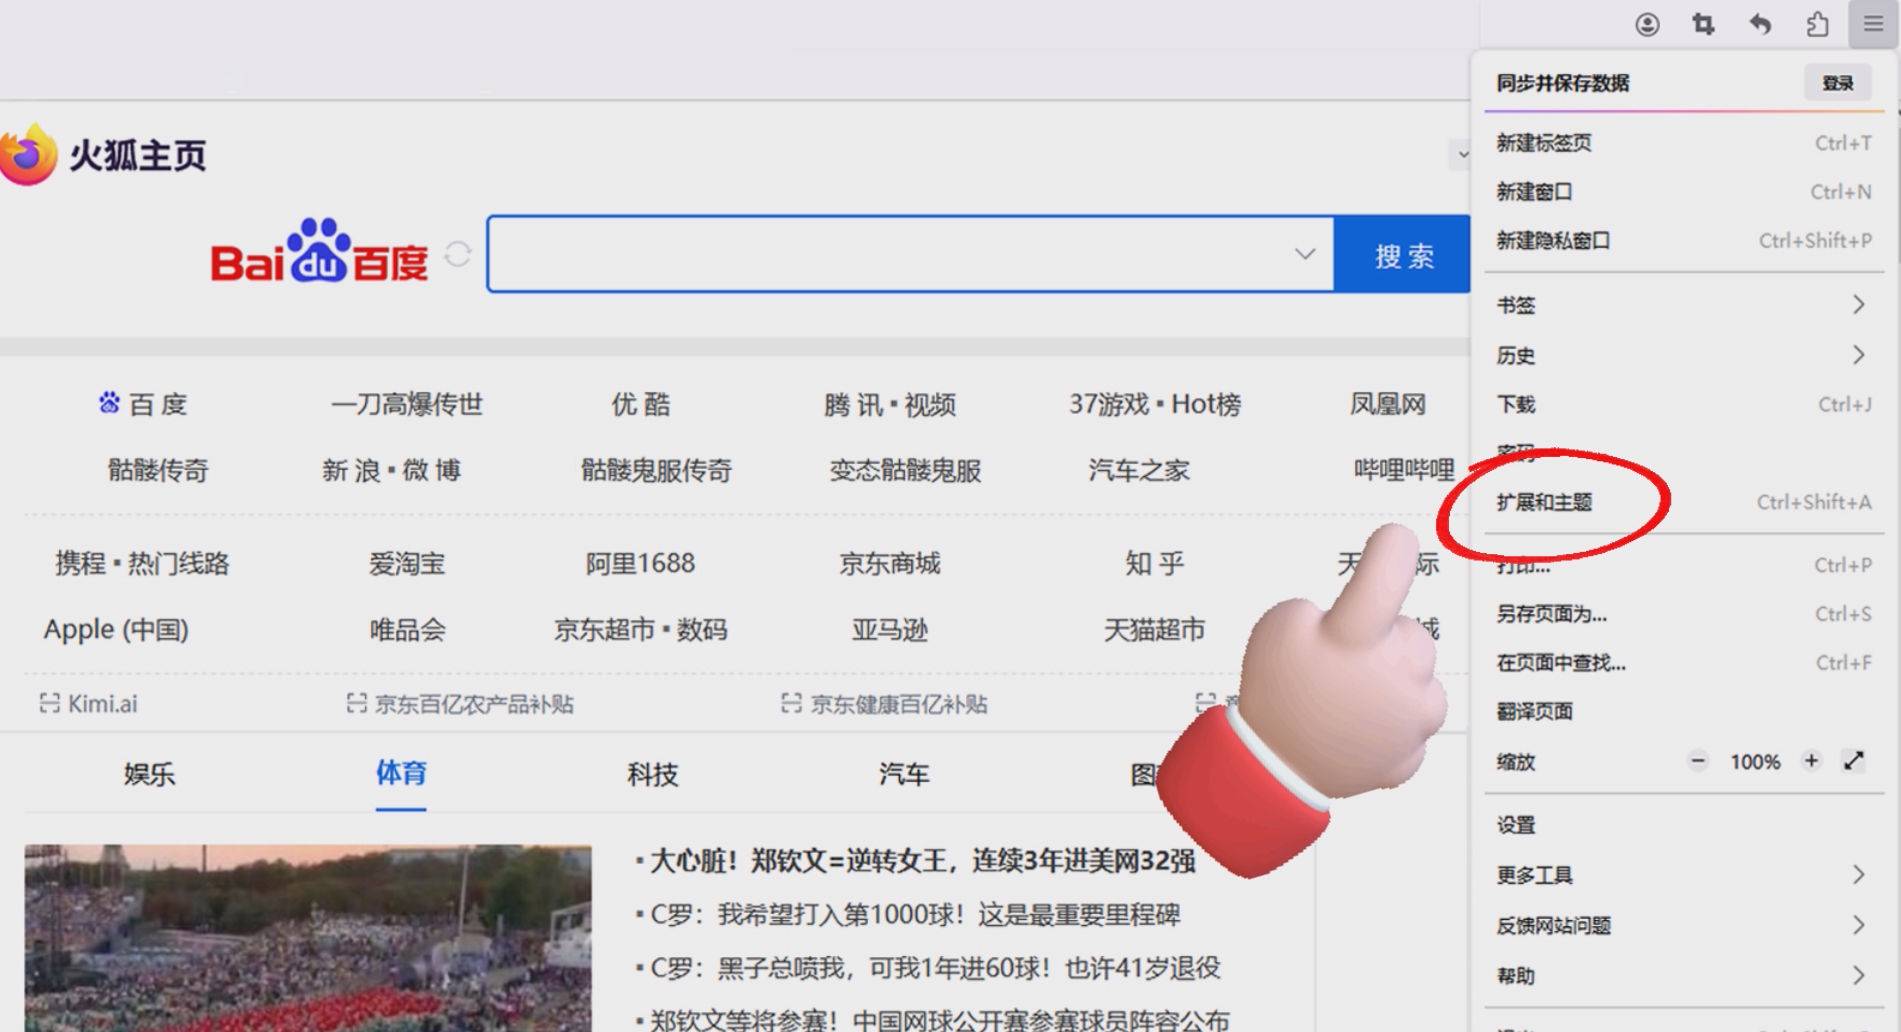
Task: Click the screenshot tool icon
Action: [1703, 24]
